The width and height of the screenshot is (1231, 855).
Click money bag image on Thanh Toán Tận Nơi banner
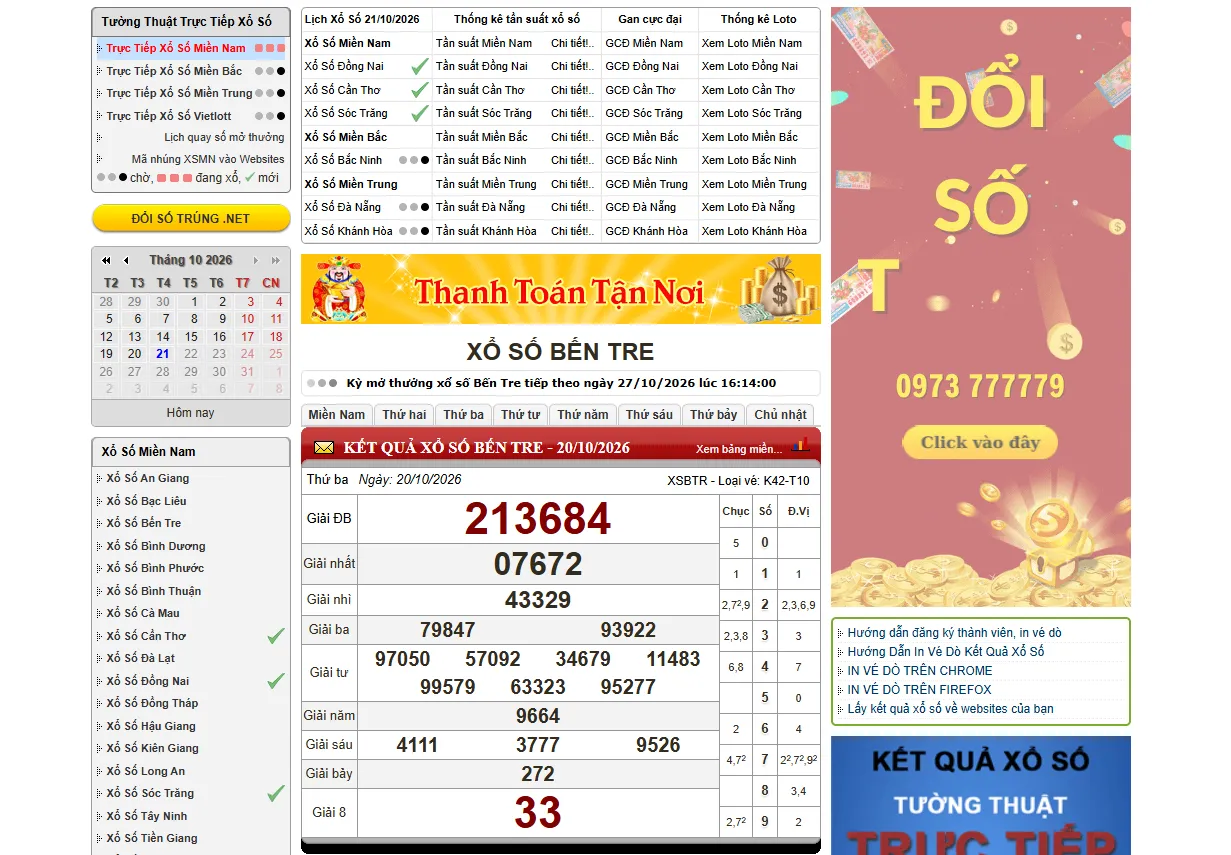[778, 288]
